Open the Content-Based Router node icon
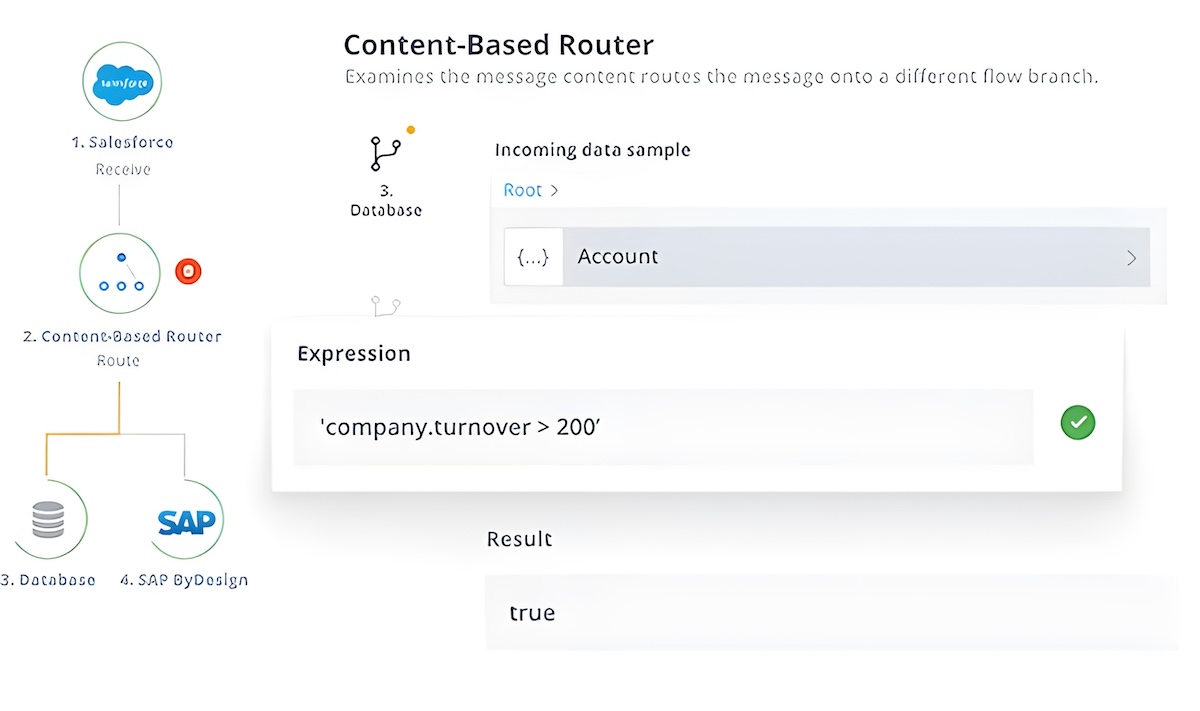This screenshot has width=1200, height=711. tap(120, 273)
